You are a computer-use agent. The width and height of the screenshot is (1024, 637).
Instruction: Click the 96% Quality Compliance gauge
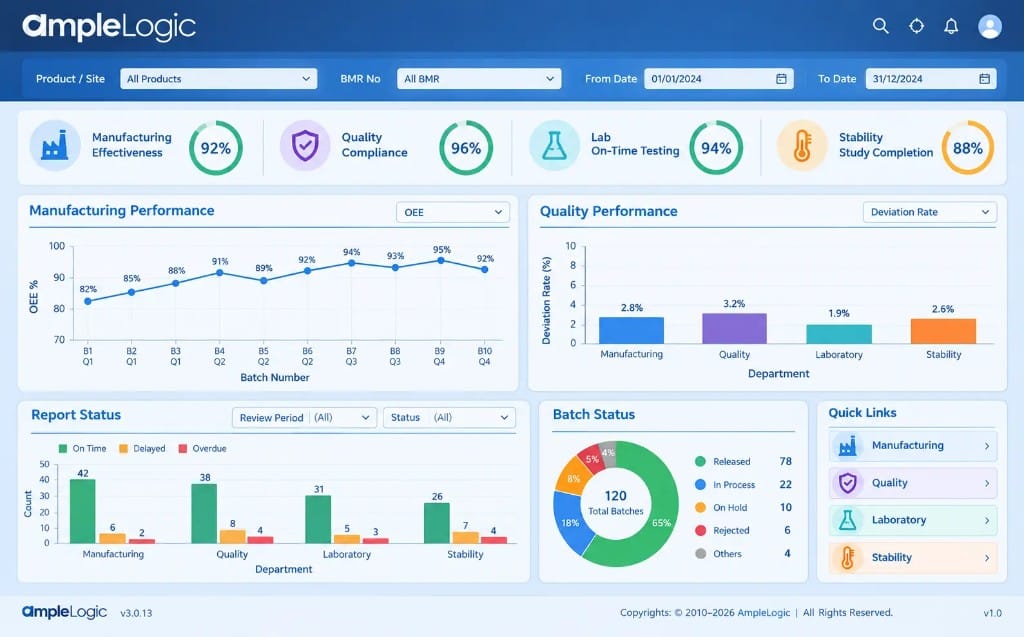tap(466, 148)
